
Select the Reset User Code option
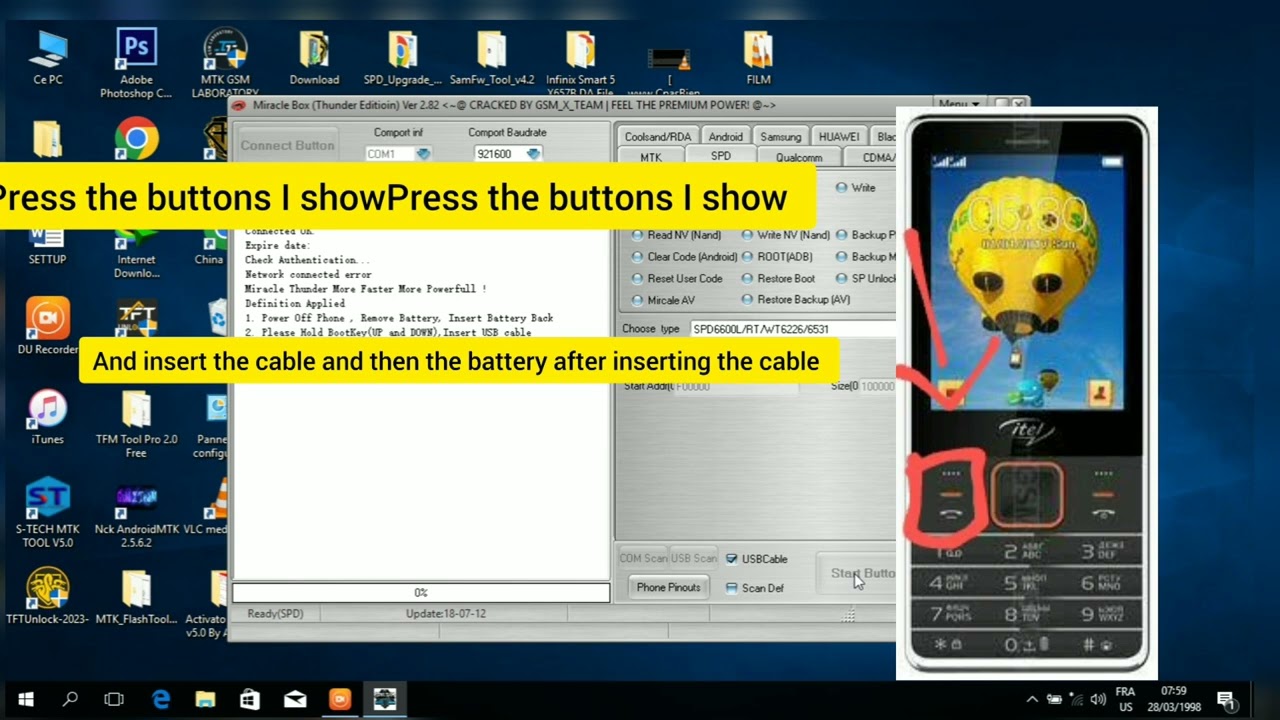click(x=677, y=279)
